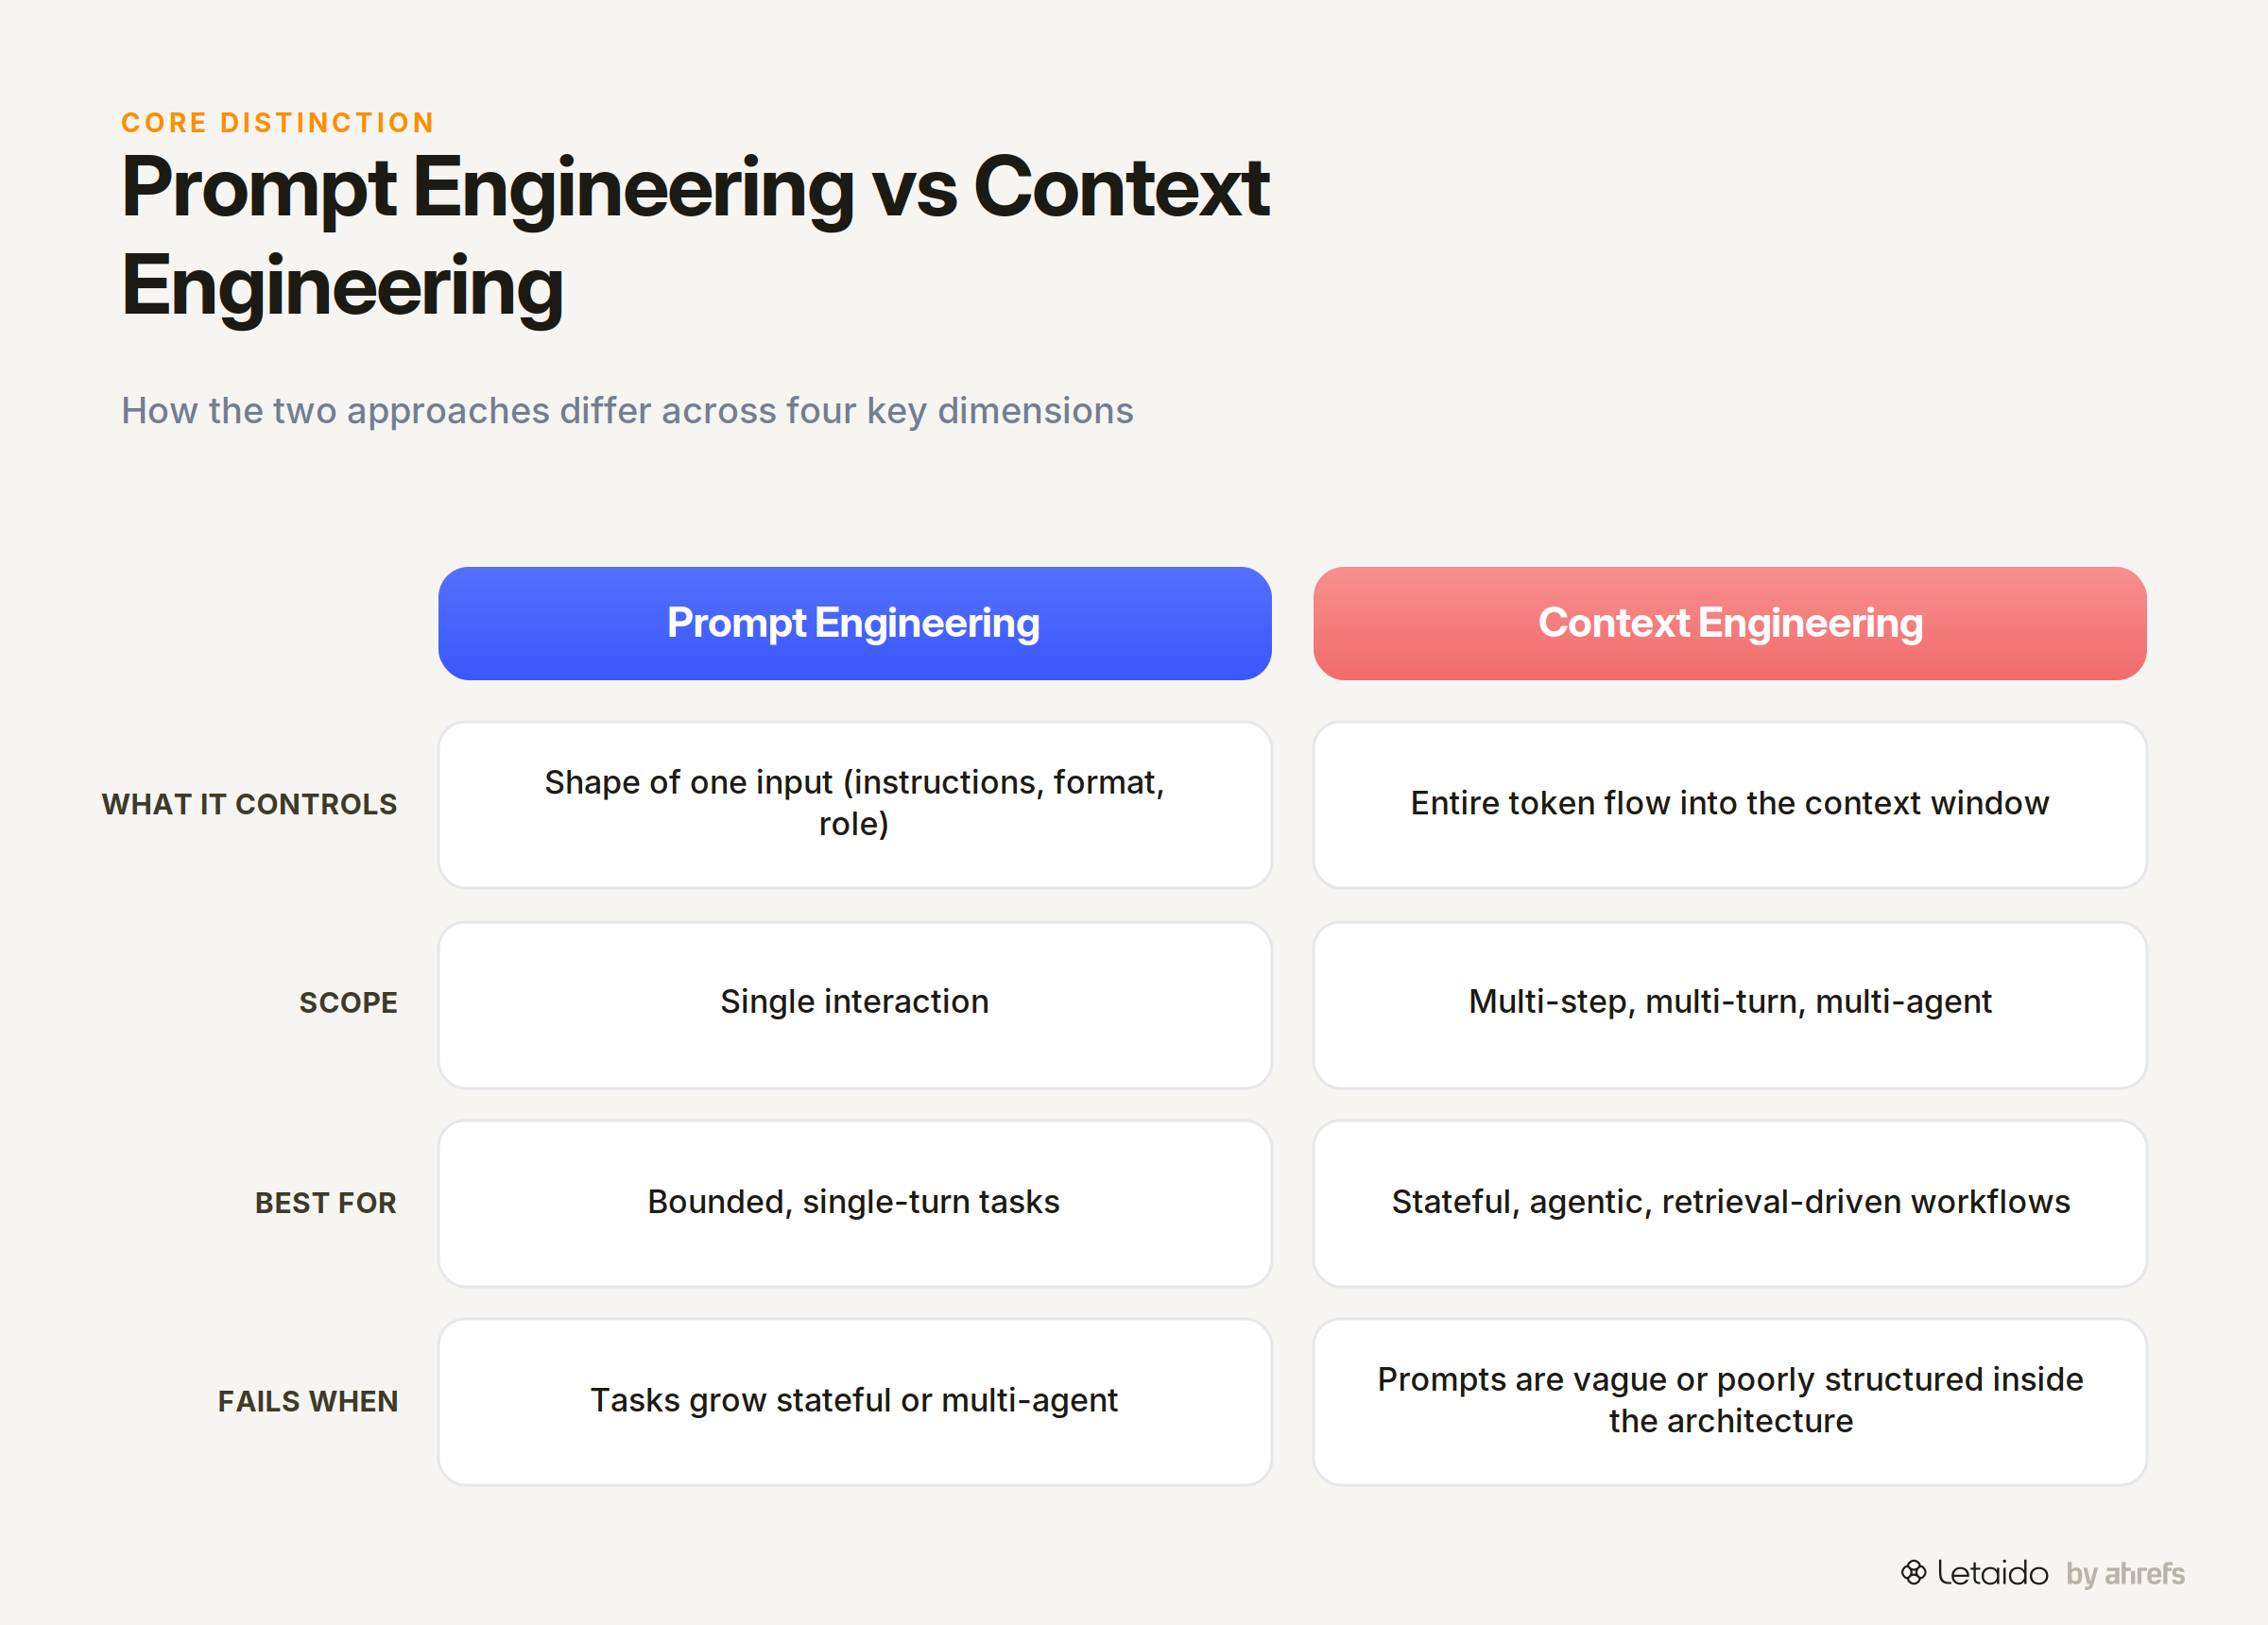
Task: Click the orange CORE DISTINCTION label
Action: click(x=278, y=123)
